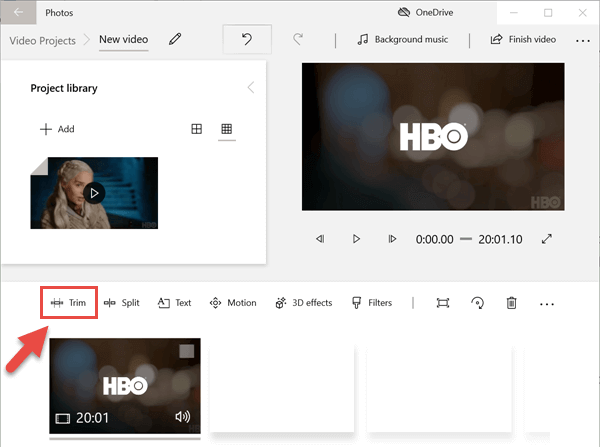Add media to the Project library

tap(57, 129)
